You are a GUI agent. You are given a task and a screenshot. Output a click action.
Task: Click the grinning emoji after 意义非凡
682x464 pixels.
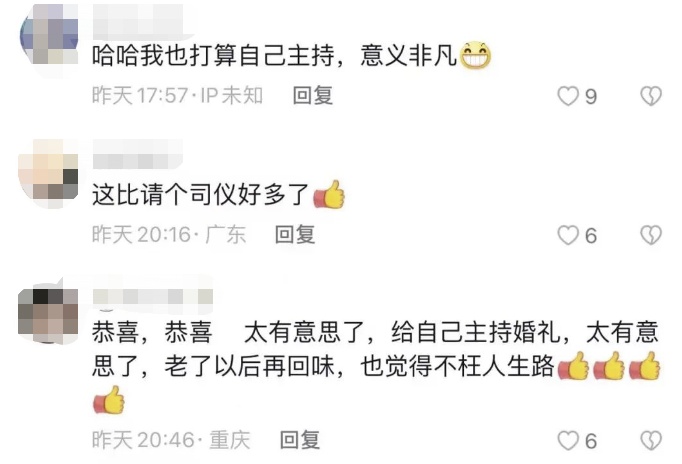coord(475,56)
